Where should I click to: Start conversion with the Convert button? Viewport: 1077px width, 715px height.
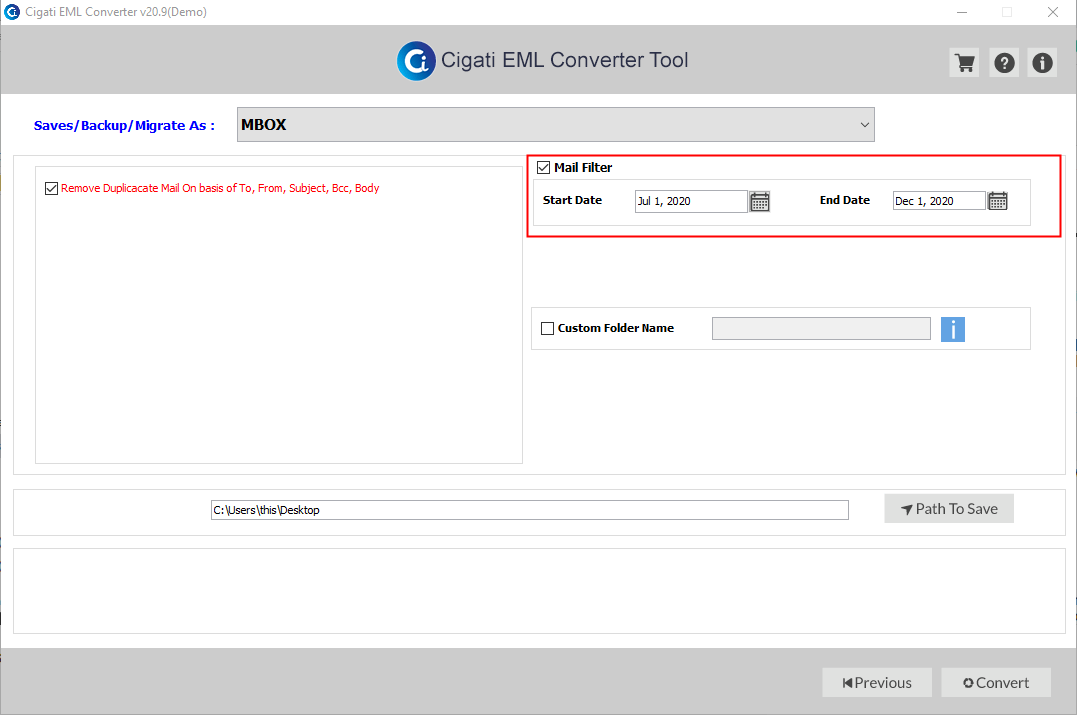tap(996, 683)
